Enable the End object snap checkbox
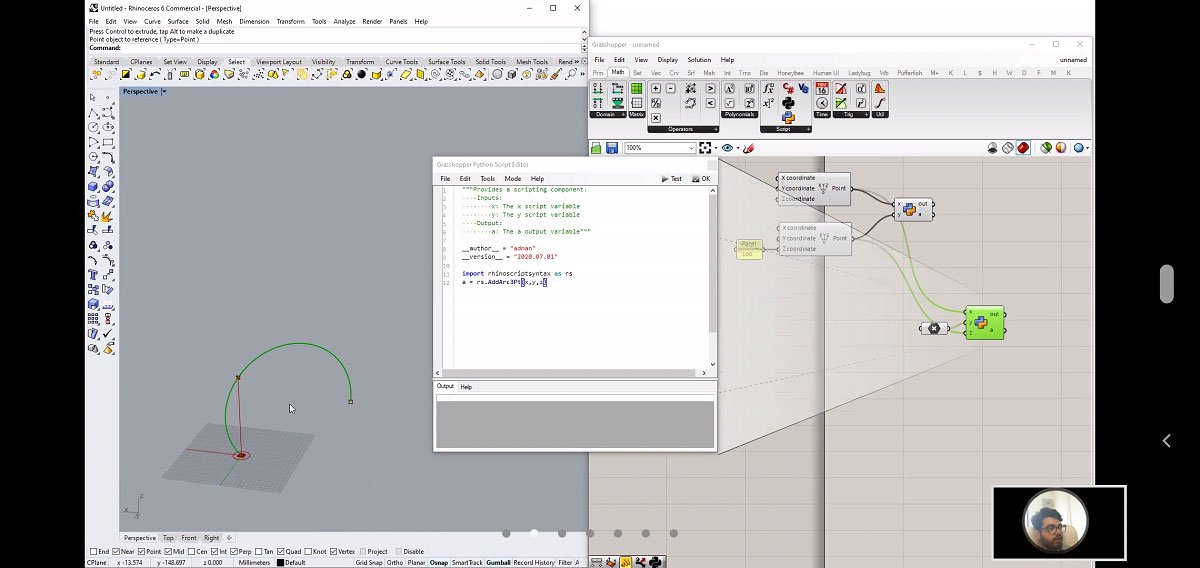Screen dimensions: 1200x568 point(93,551)
